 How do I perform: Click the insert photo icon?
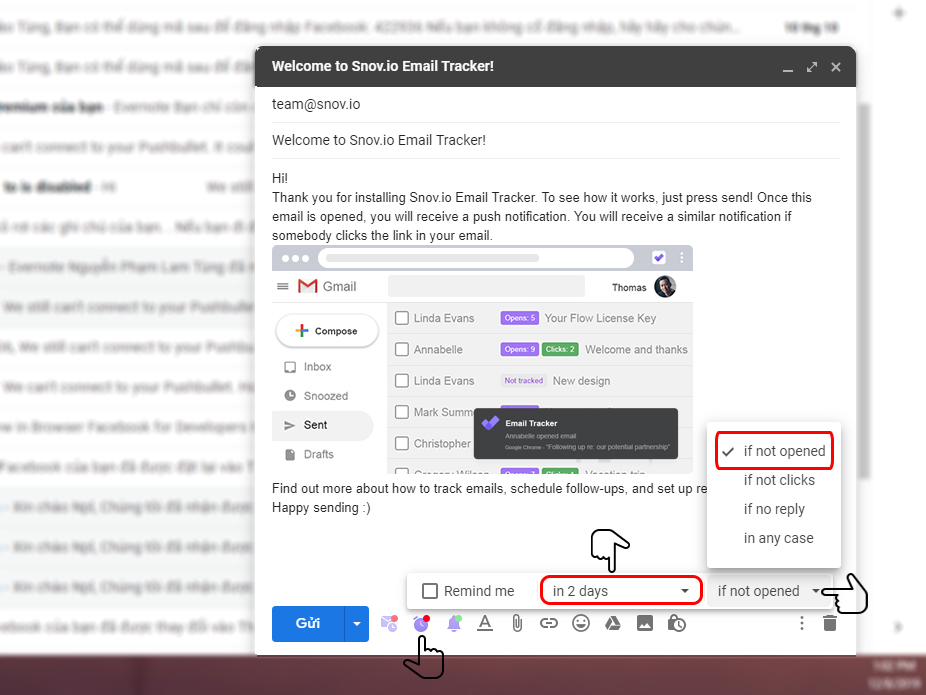tap(645, 623)
